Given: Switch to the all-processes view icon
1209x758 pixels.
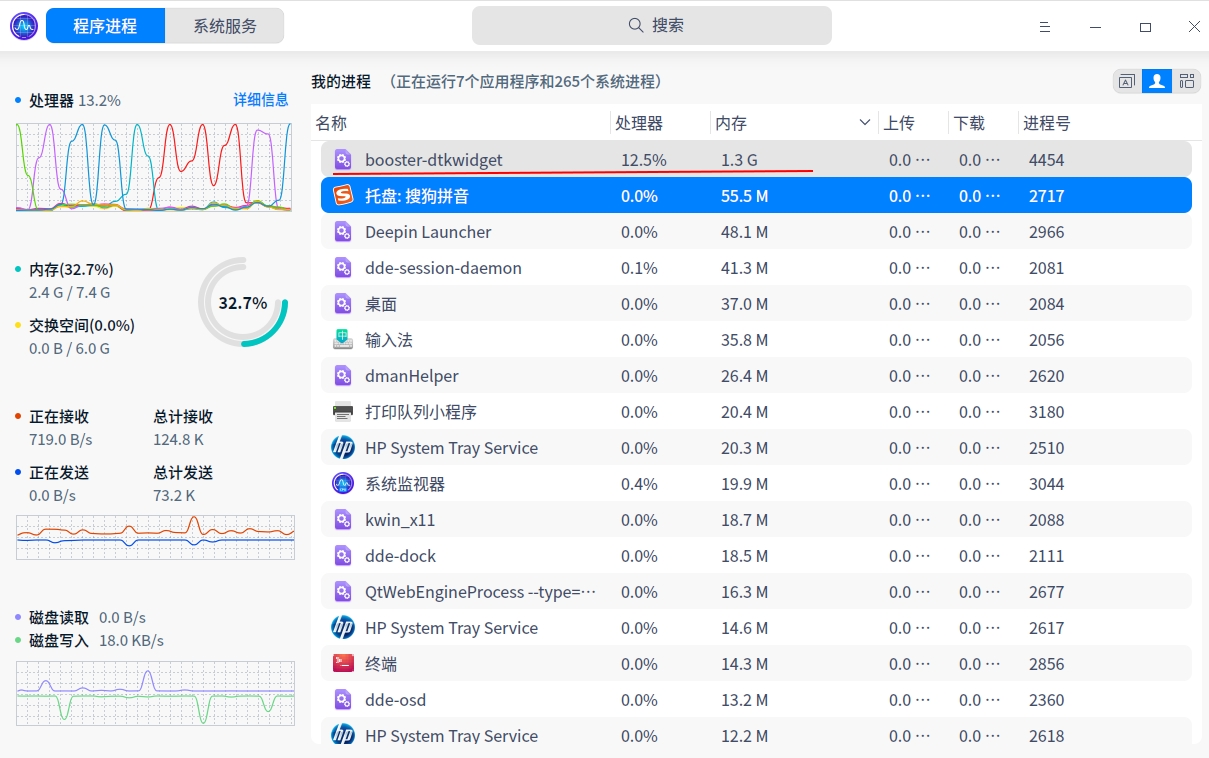Looking at the screenshot, I should (x=1187, y=81).
